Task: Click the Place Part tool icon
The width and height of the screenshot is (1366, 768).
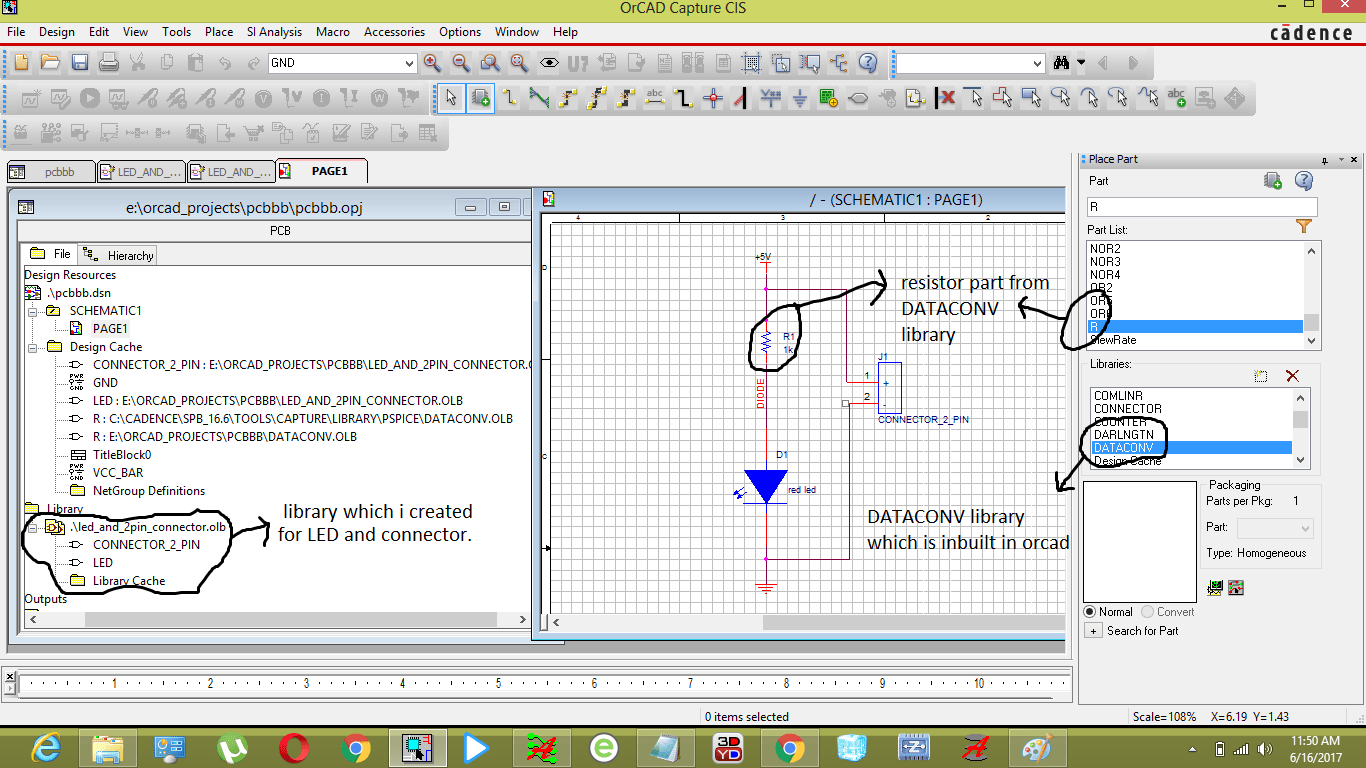Action: [x=481, y=99]
